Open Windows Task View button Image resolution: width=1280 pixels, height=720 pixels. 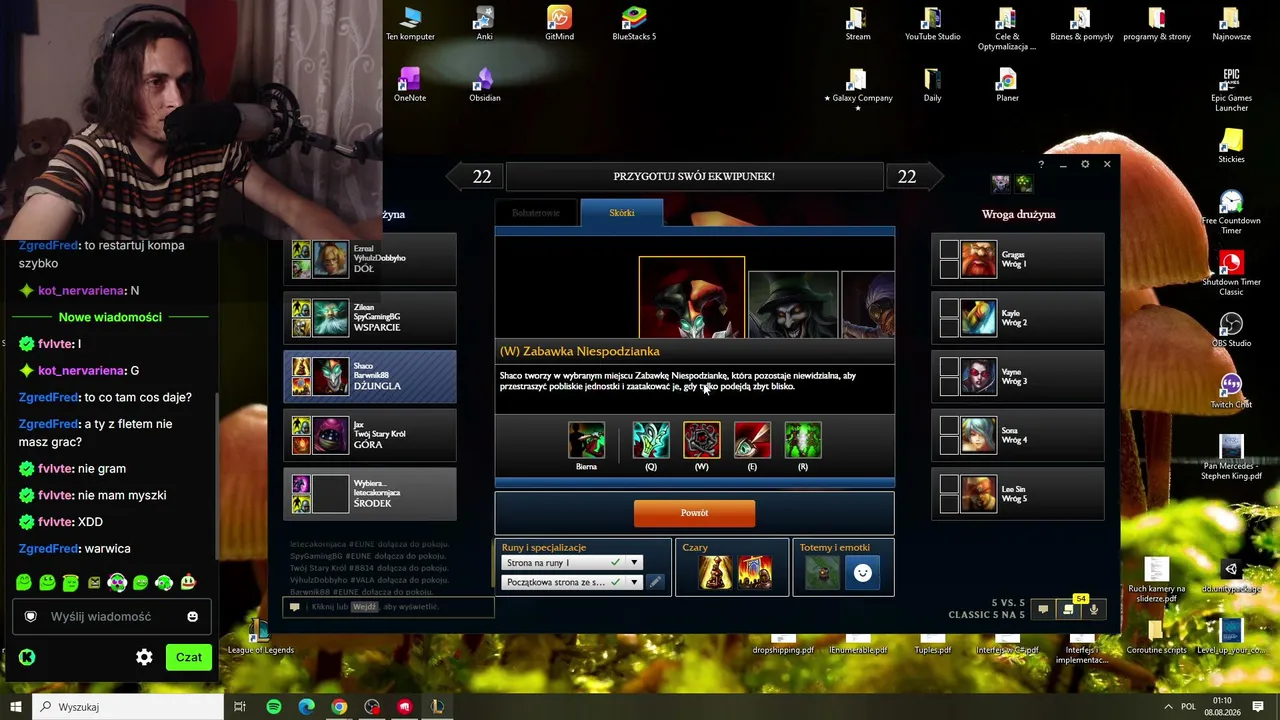240,707
